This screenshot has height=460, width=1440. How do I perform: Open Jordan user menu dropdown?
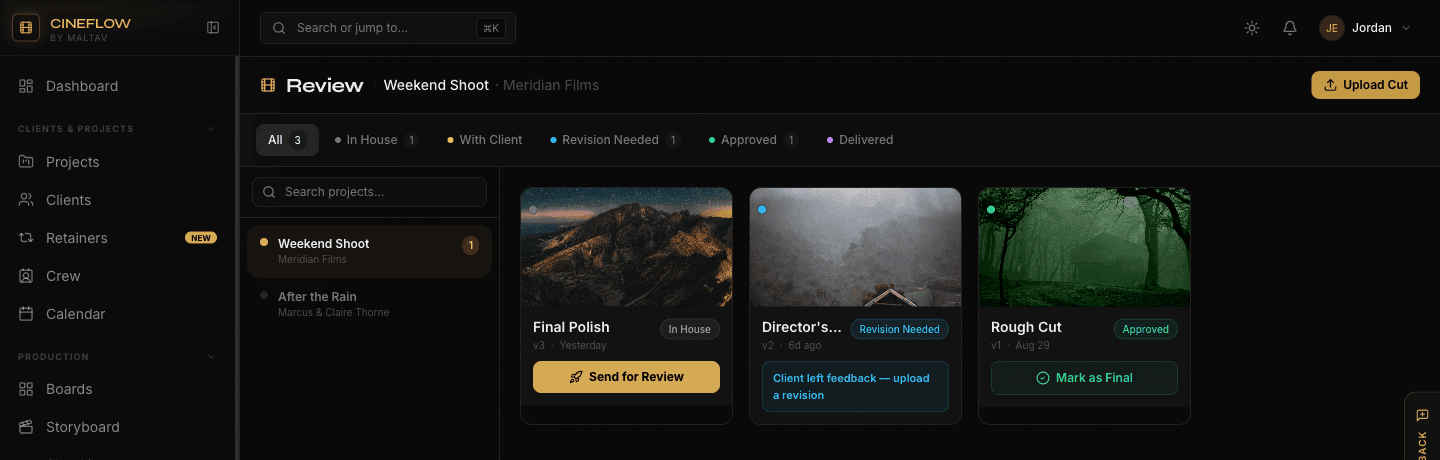pyautogui.click(x=1365, y=28)
